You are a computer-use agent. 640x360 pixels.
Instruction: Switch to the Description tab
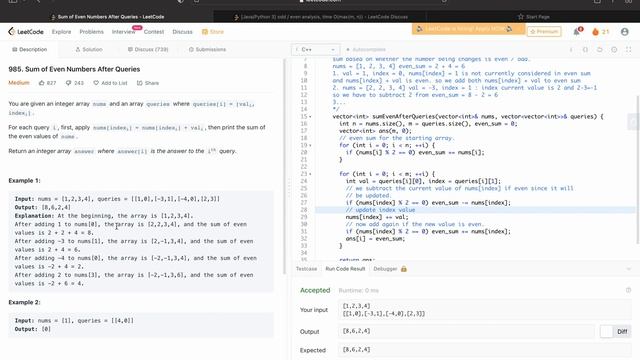tap(29, 49)
